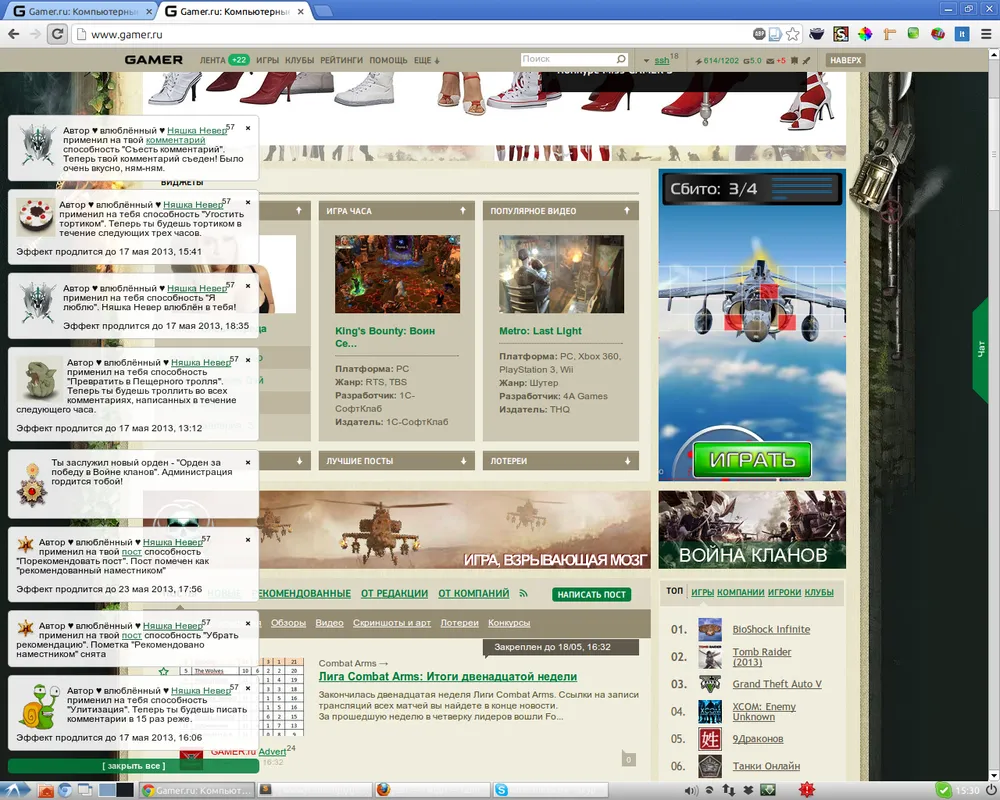
Task: Open the system start menu button
Action: click(x=14, y=790)
